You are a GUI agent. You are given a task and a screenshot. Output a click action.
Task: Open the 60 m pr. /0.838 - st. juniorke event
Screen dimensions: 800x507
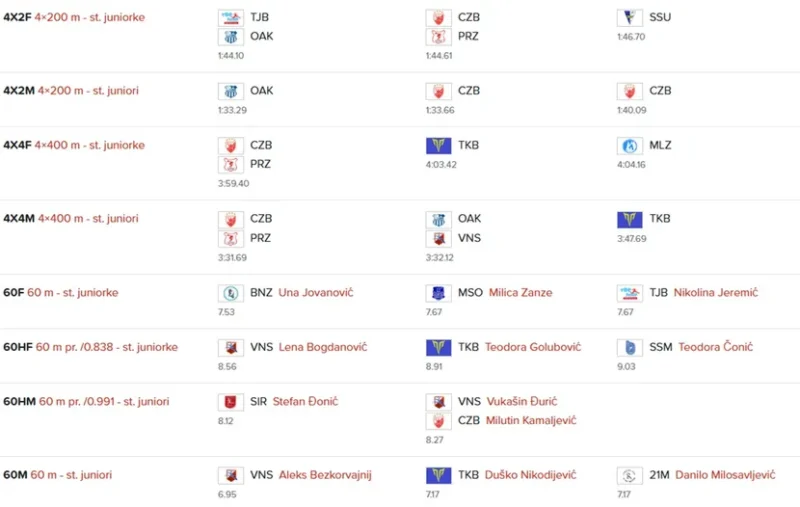click(107, 348)
